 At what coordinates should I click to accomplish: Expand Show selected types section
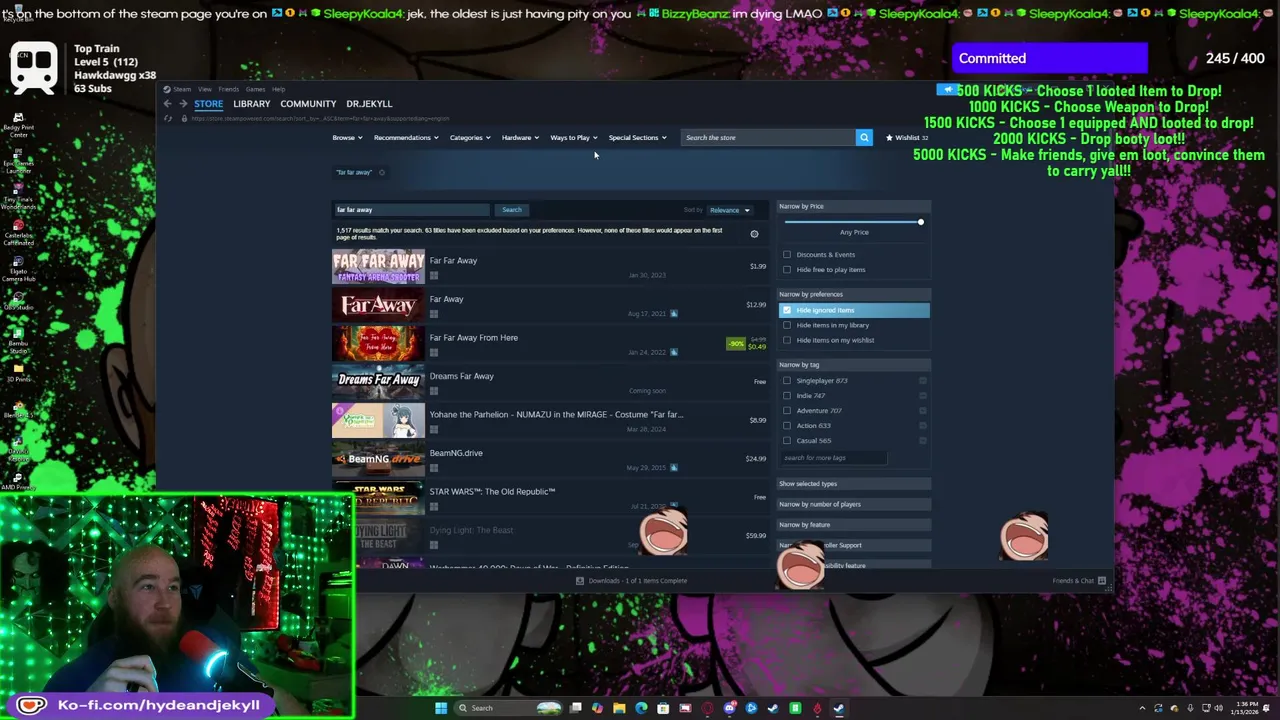pyautogui.click(x=854, y=484)
